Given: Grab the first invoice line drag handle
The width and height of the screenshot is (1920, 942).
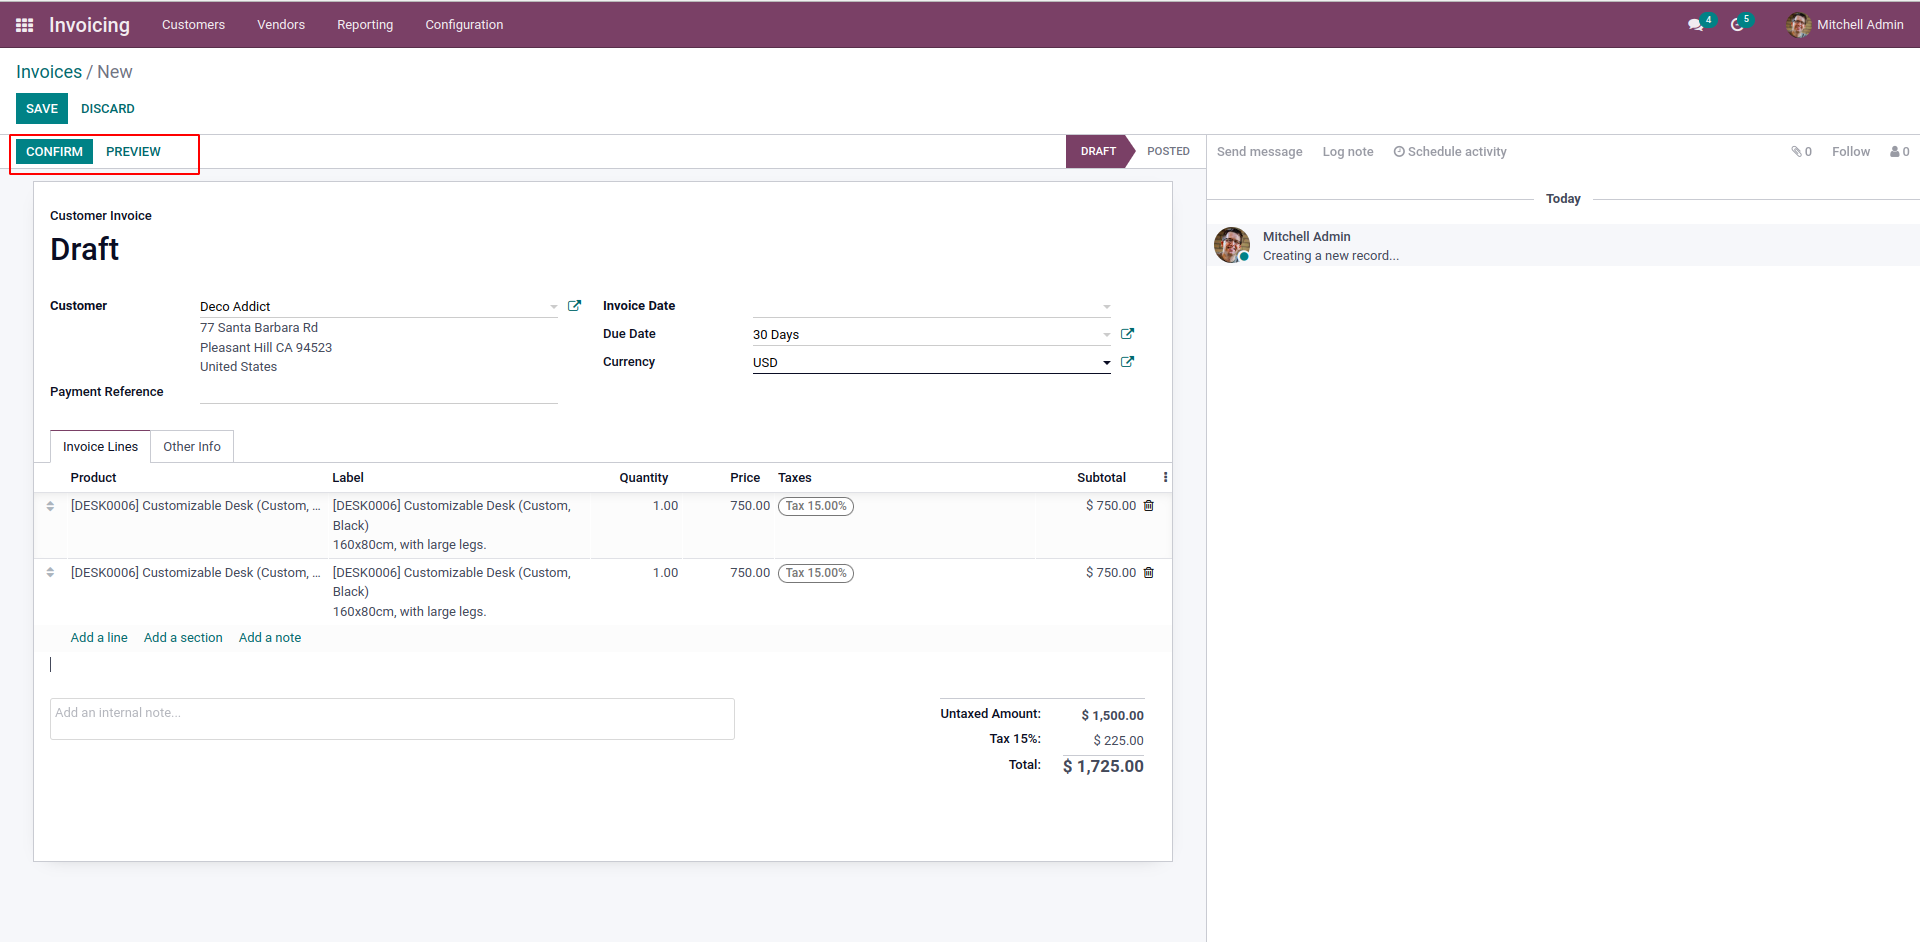Looking at the screenshot, I should (x=50, y=506).
